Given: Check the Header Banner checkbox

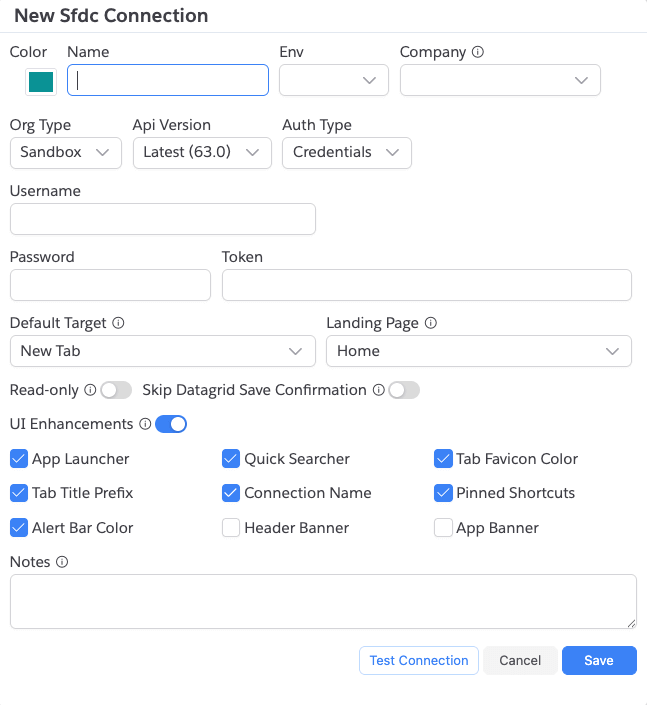Looking at the screenshot, I should [x=230, y=528].
